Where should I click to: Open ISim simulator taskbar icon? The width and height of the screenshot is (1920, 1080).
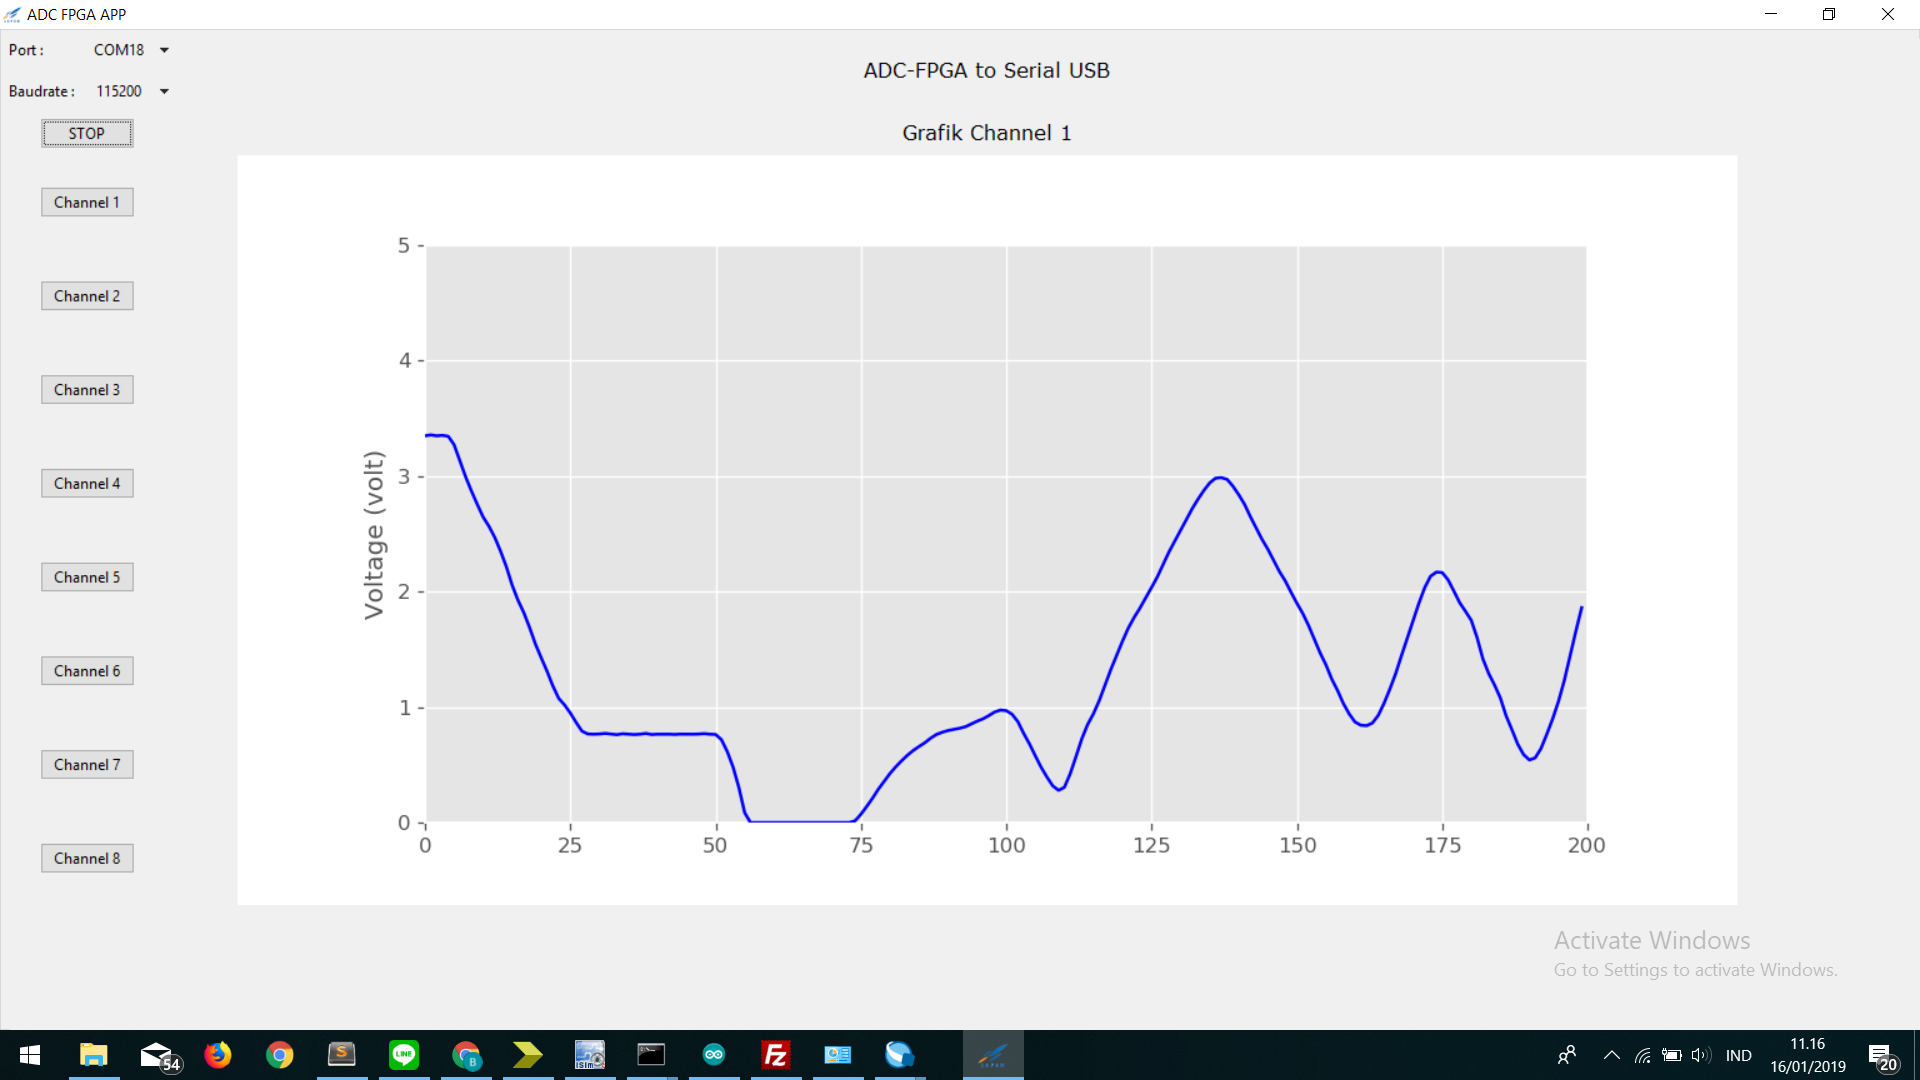[x=590, y=1055]
